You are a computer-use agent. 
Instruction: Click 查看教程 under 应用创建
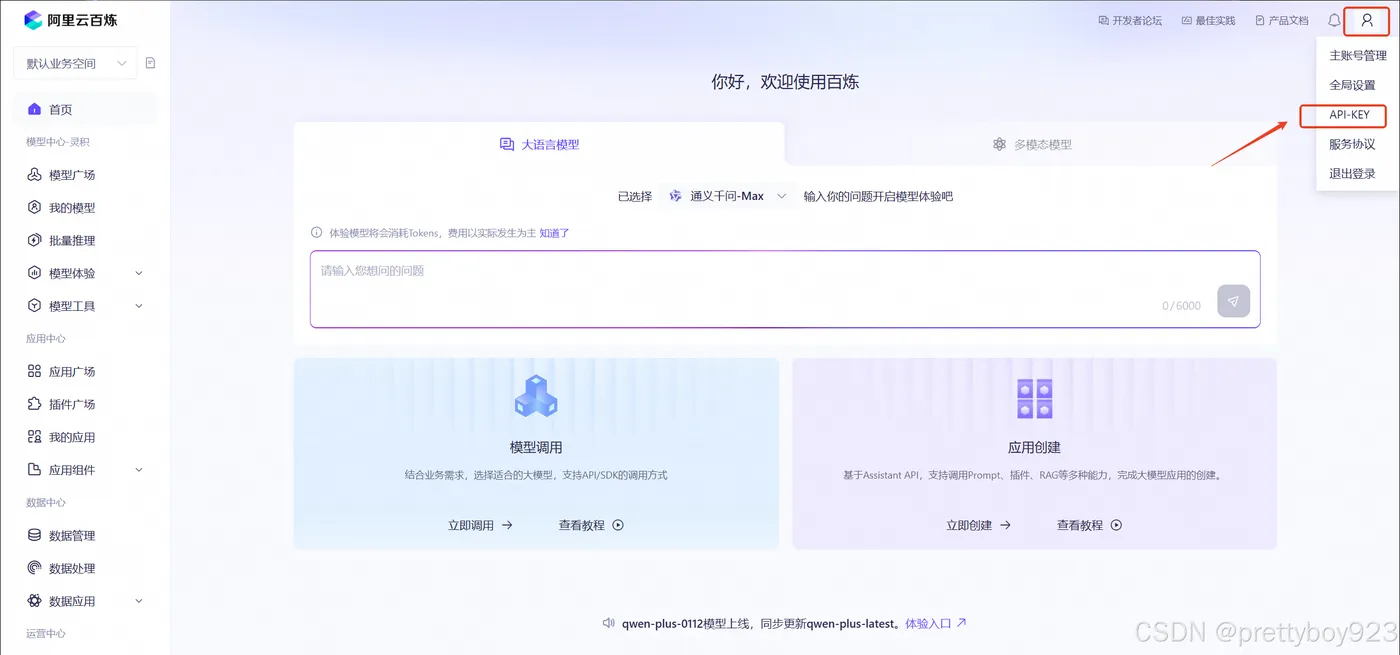(1089, 525)
